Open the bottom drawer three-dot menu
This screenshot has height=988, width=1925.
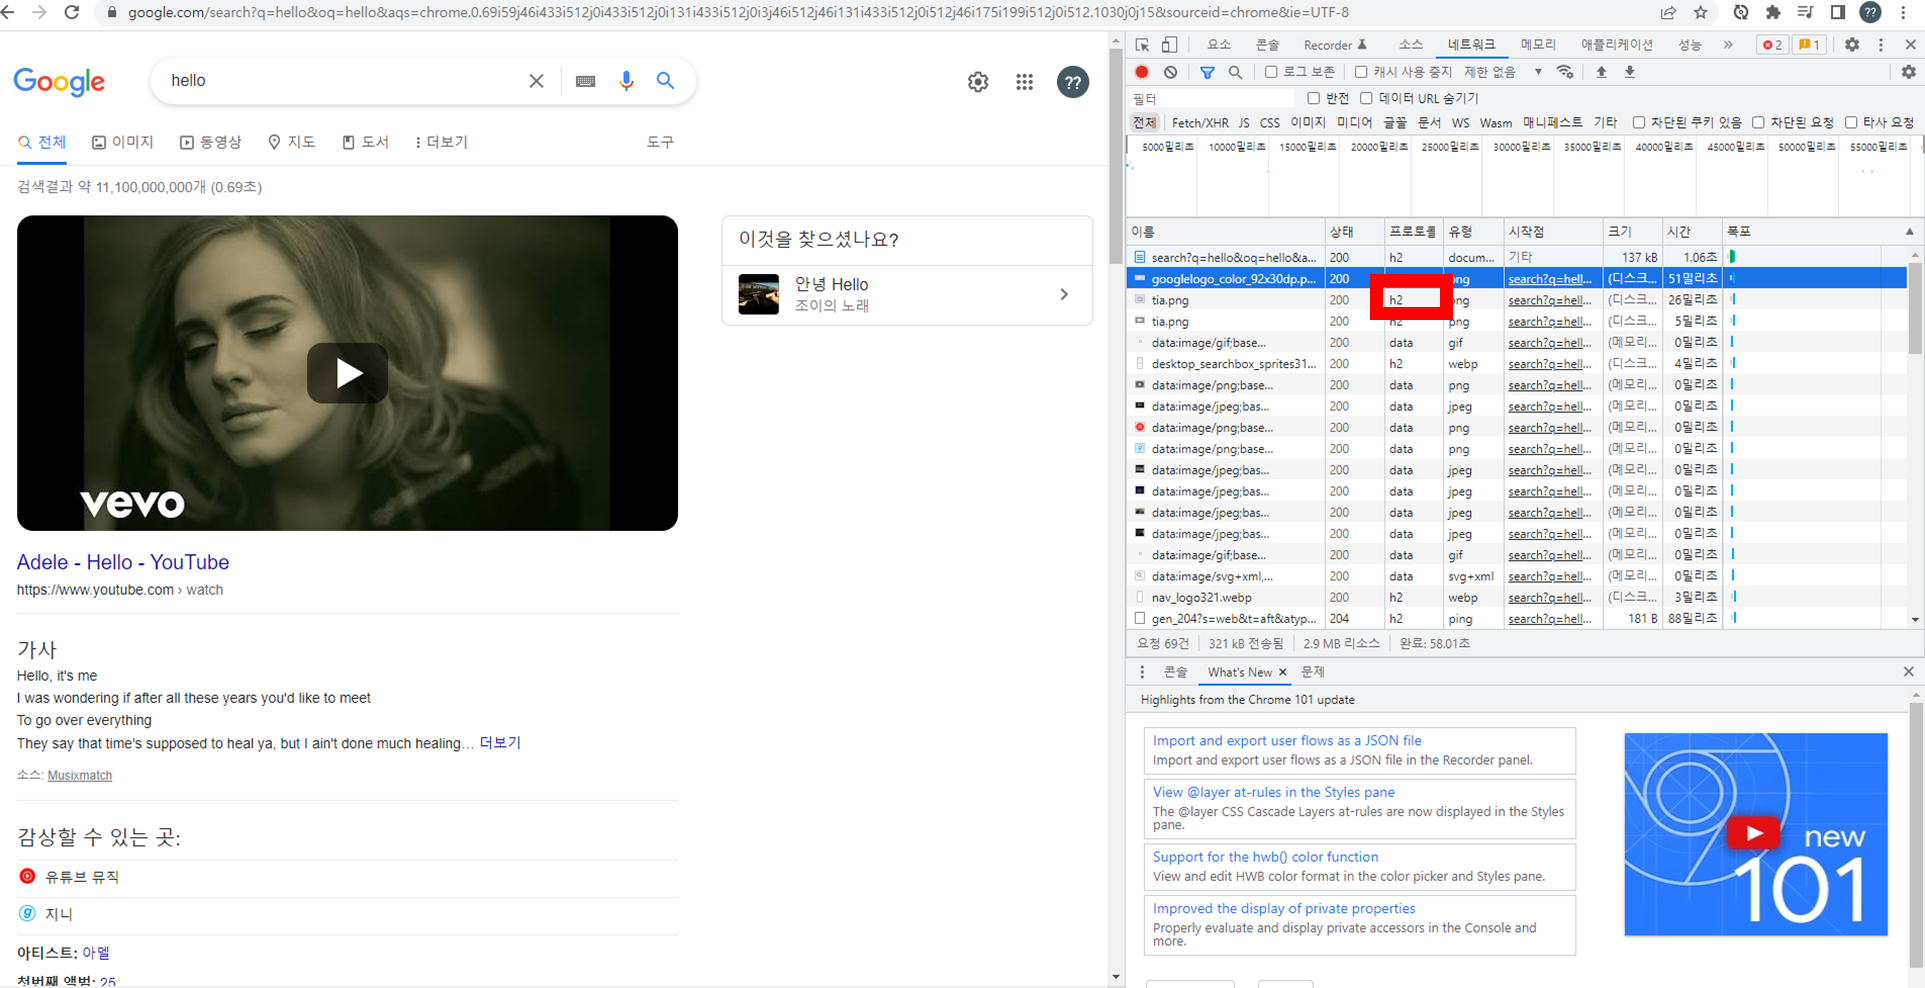click(1142, 672)
